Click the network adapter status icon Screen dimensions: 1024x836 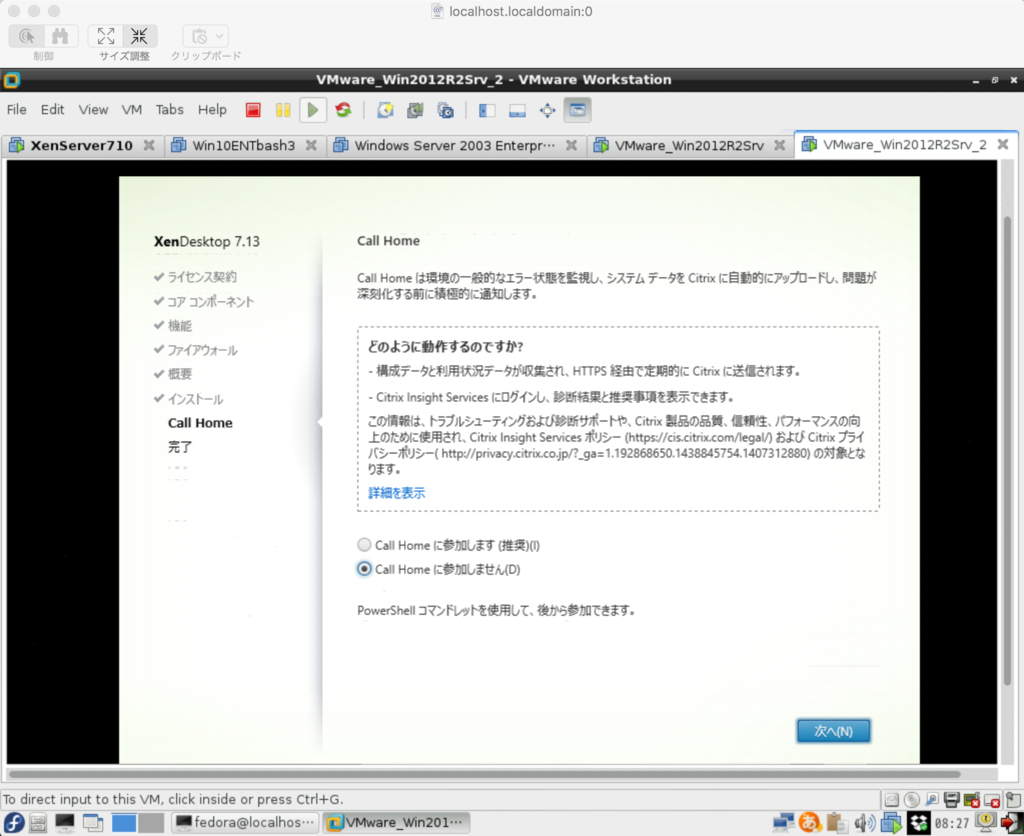coord(932,799)
